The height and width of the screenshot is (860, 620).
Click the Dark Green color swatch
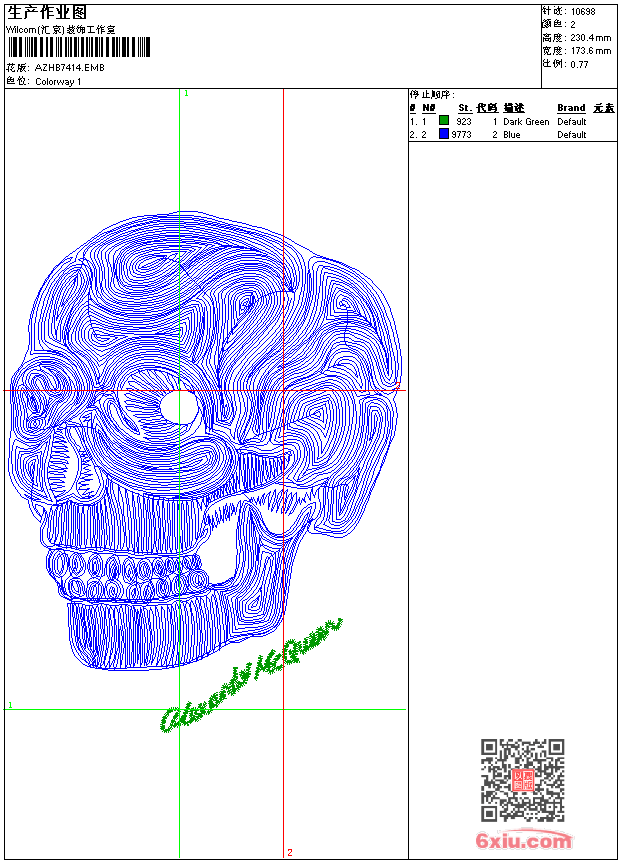[x=444, y=121]
